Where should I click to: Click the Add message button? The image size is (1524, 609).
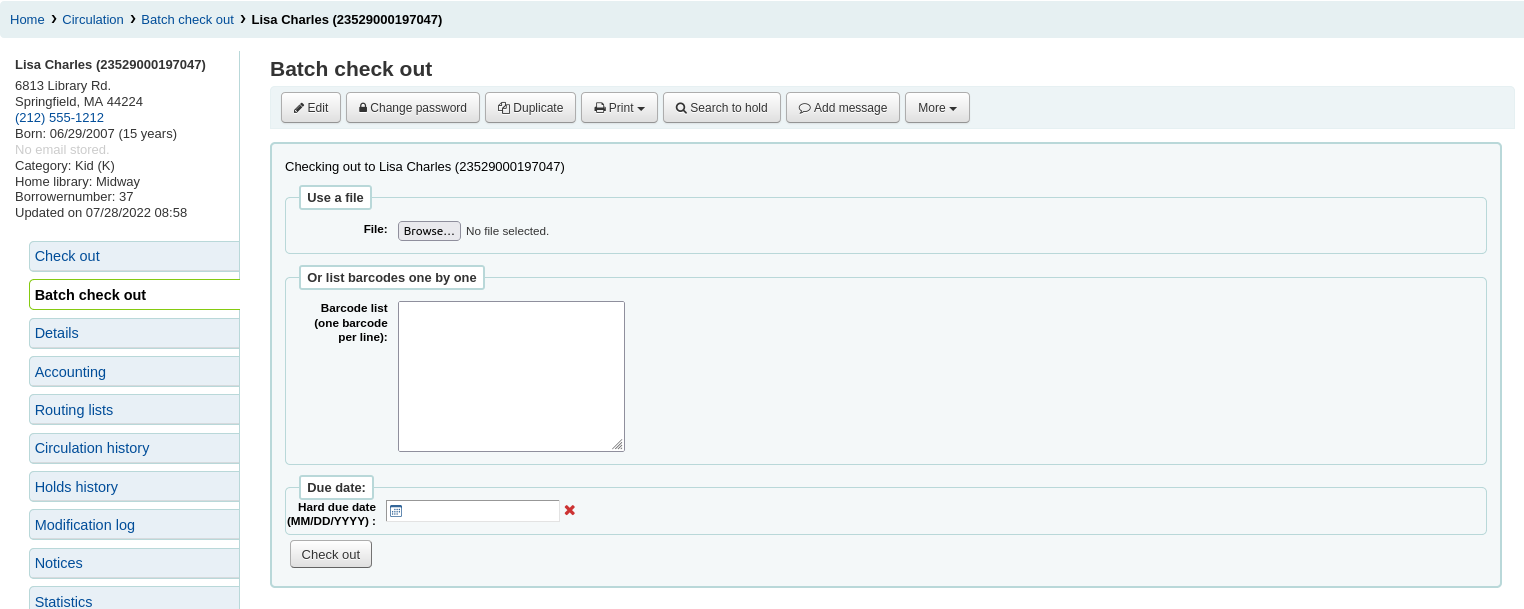coord(843,108)
